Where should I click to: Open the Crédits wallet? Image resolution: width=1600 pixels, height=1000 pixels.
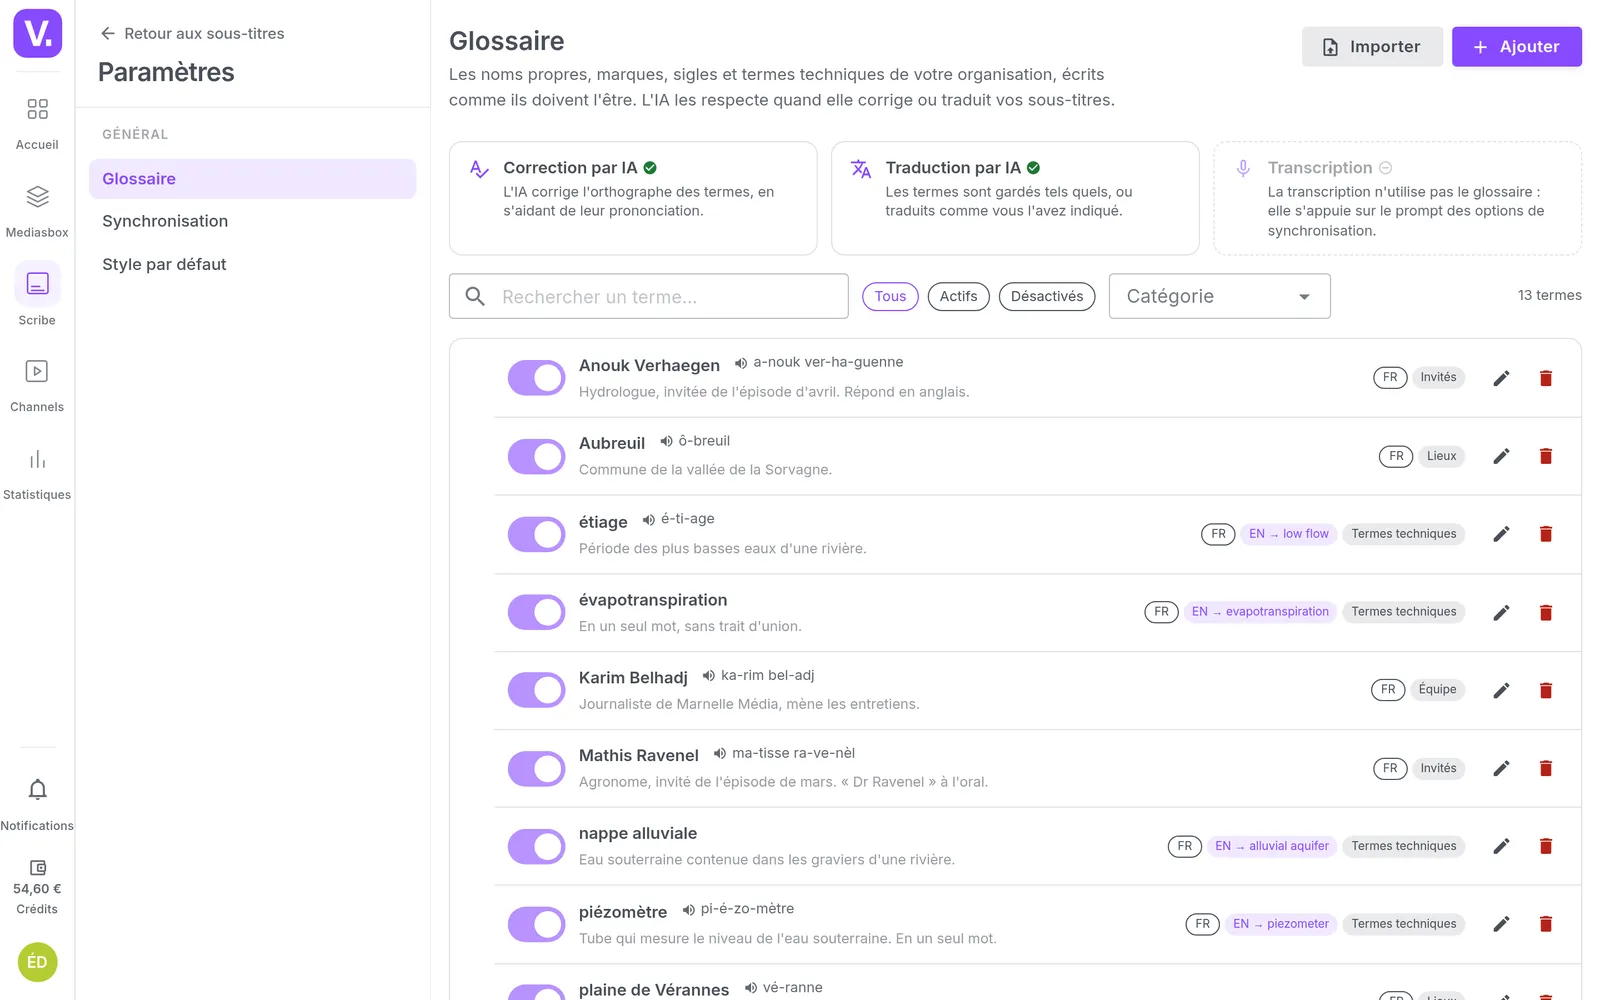pyautogui.click(x=37, y=887)
